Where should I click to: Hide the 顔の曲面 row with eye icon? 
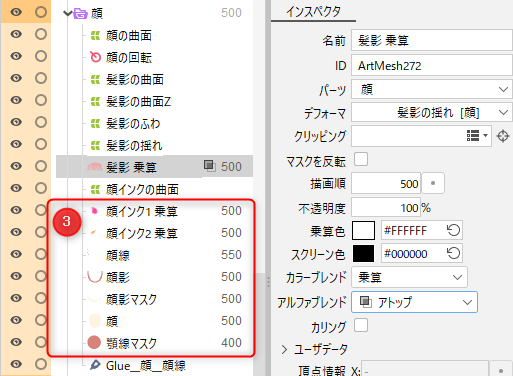tap(16, 34)
